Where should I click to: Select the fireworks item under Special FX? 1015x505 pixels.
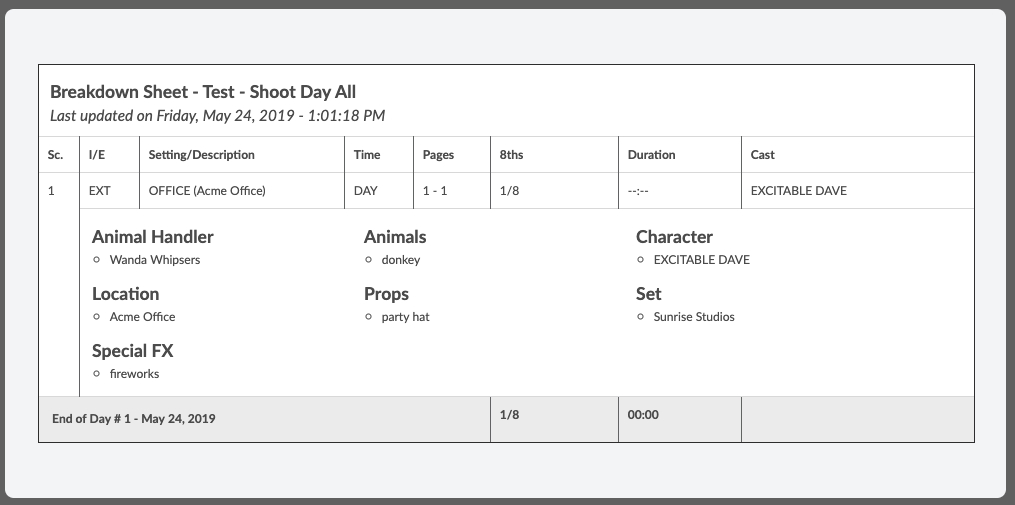coord(134,374)
